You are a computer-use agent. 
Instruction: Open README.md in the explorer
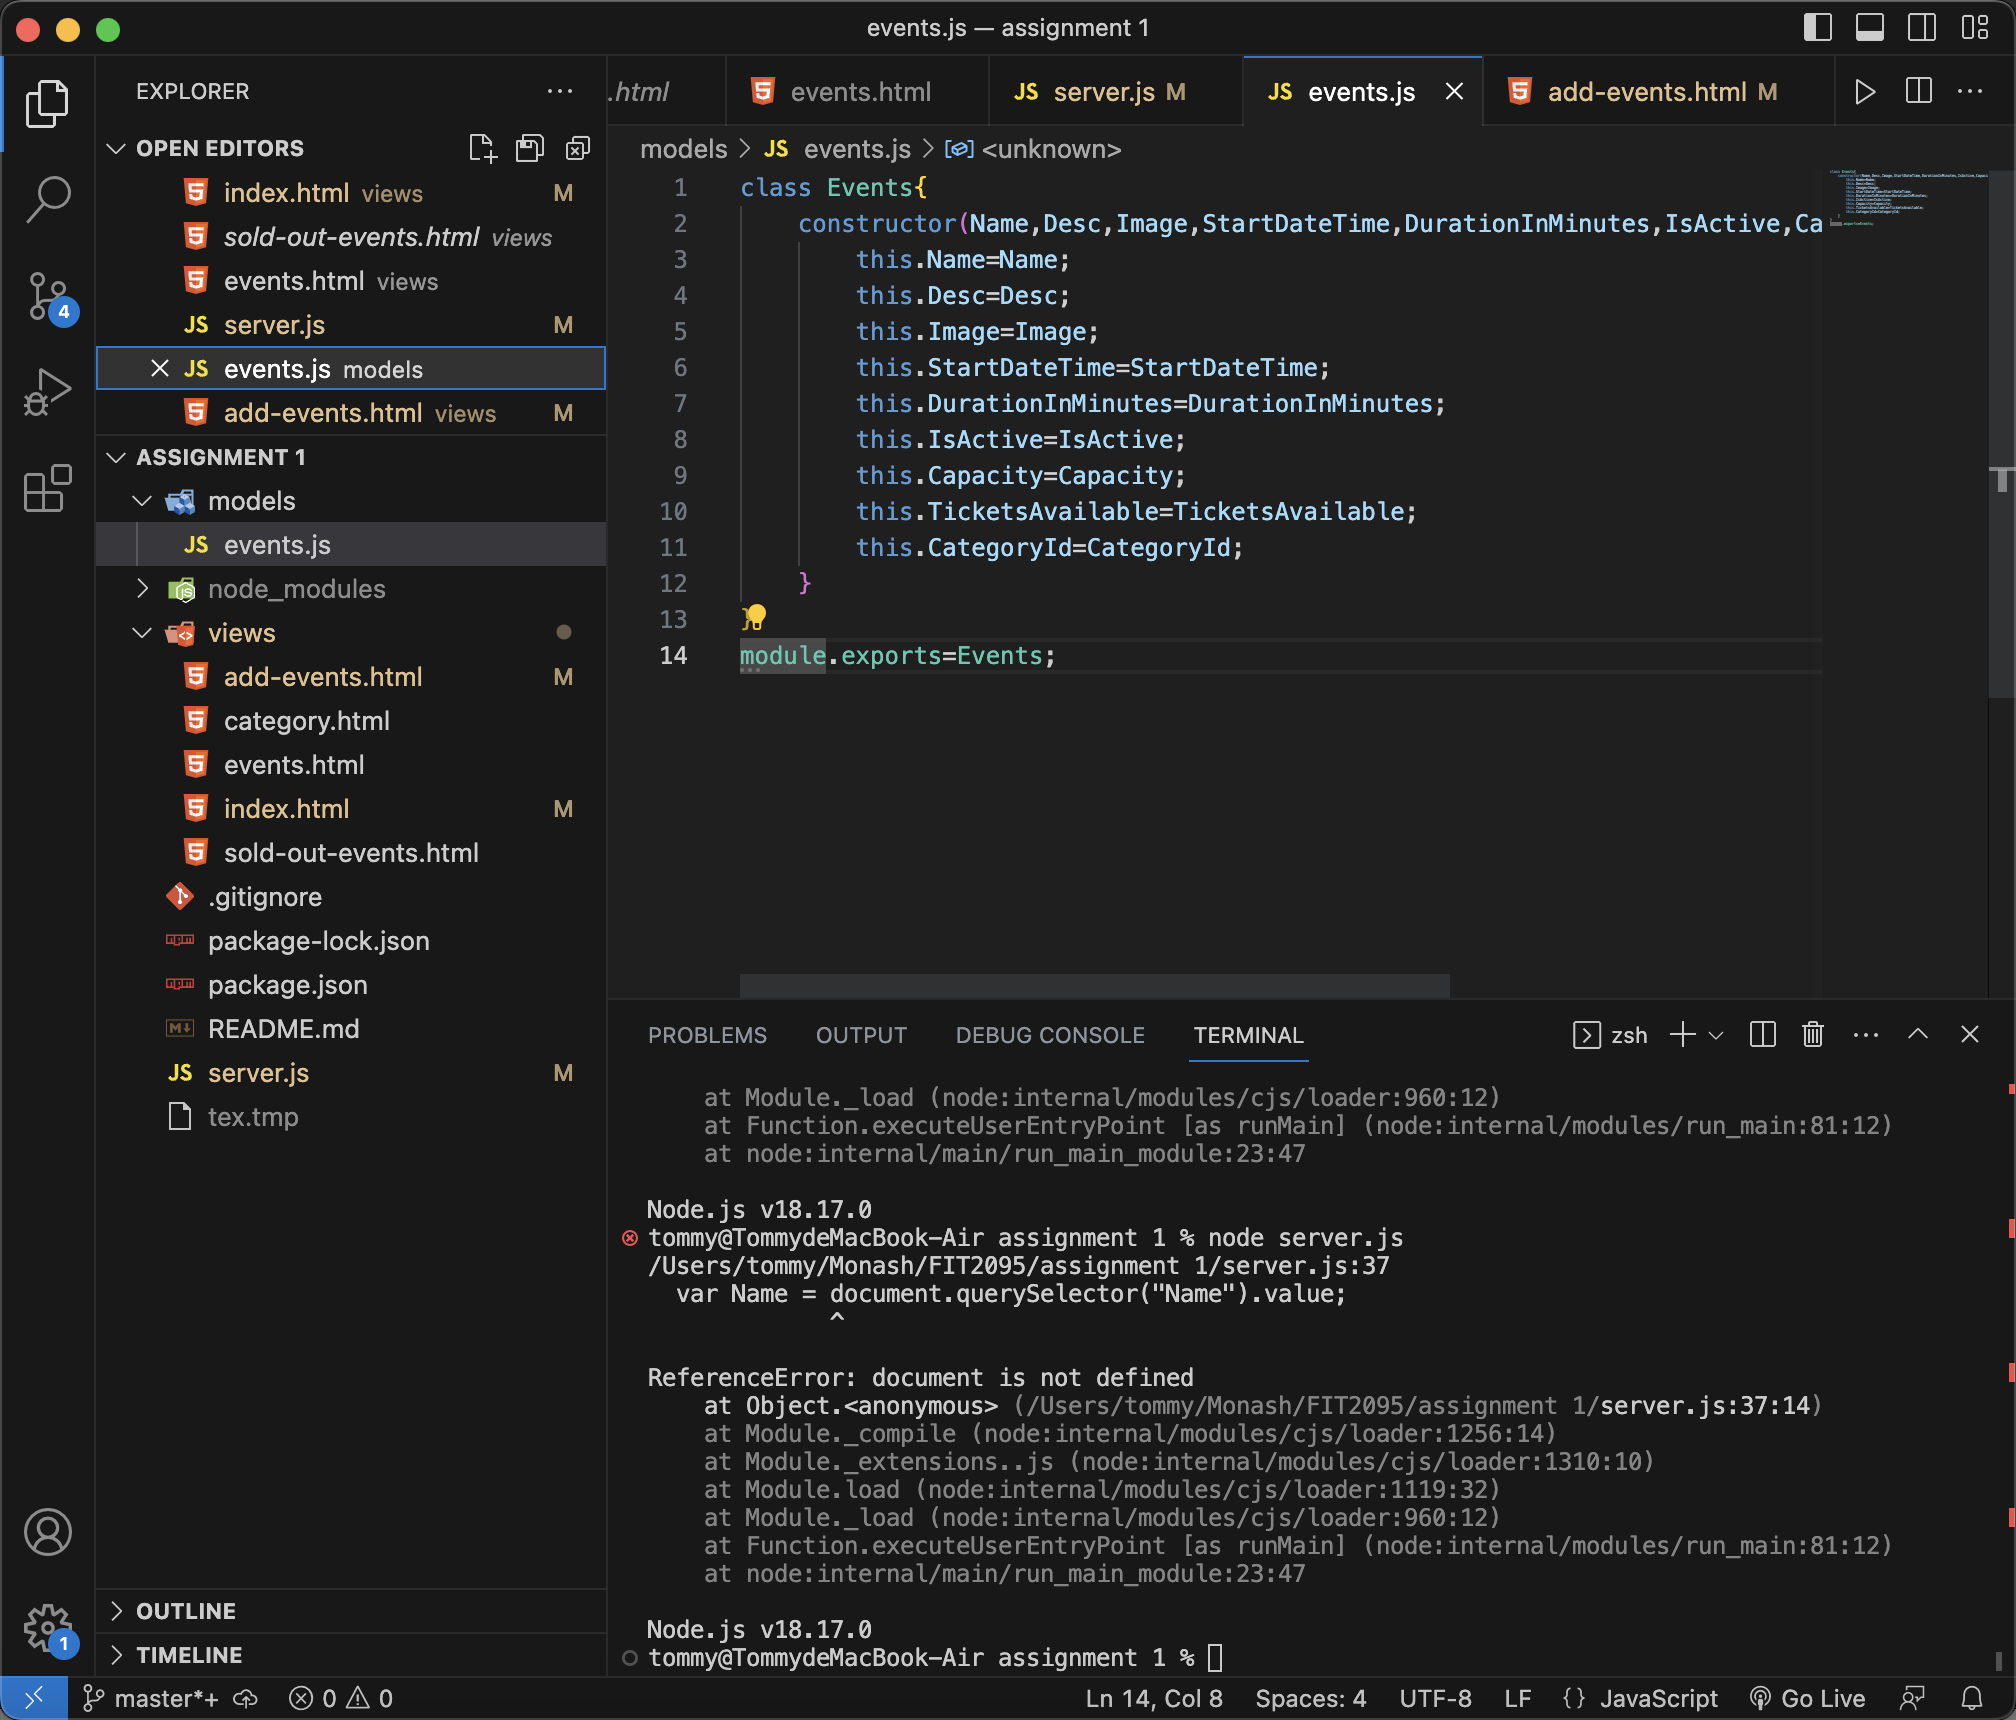[283, 1029]
